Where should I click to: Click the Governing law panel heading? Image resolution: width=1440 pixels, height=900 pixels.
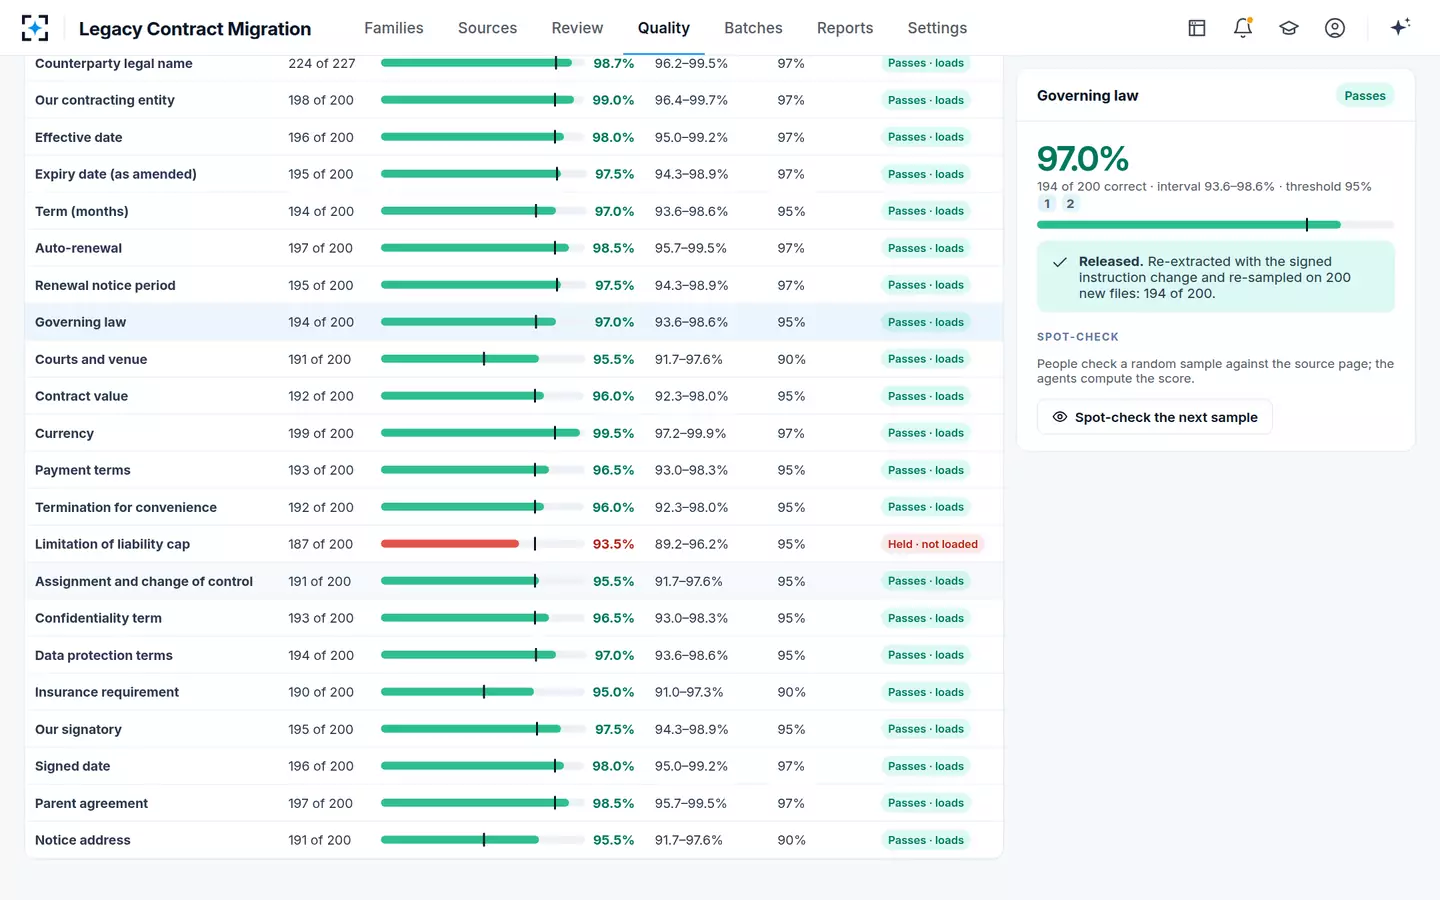click(1087, 96)
